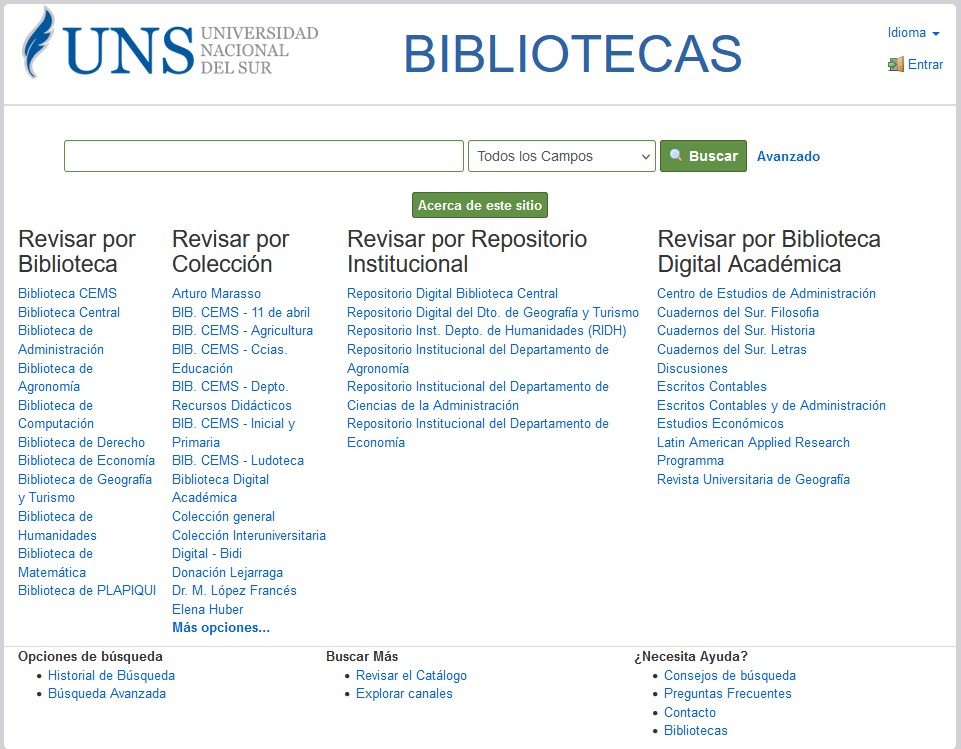This screenshot has width=961, height=749.
Task: Open Centro de Estudios de Administración
Action: pos(766,294)
